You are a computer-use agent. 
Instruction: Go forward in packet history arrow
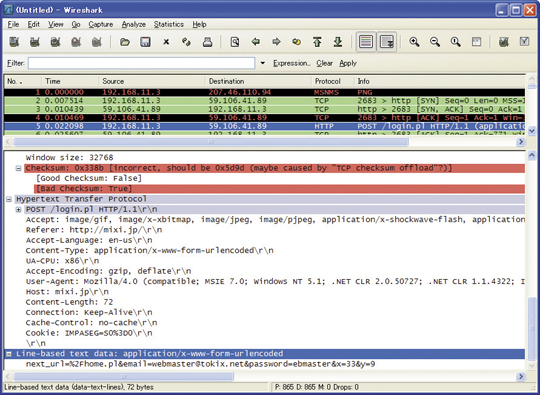(276, 42)
